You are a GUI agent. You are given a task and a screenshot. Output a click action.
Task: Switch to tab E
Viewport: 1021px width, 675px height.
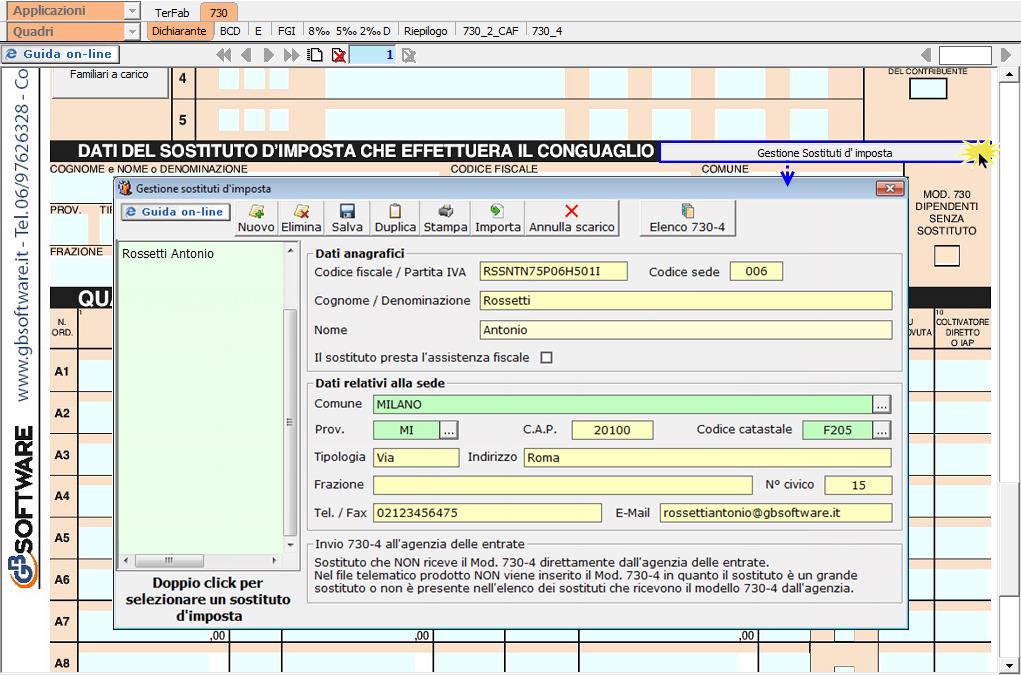259,31
